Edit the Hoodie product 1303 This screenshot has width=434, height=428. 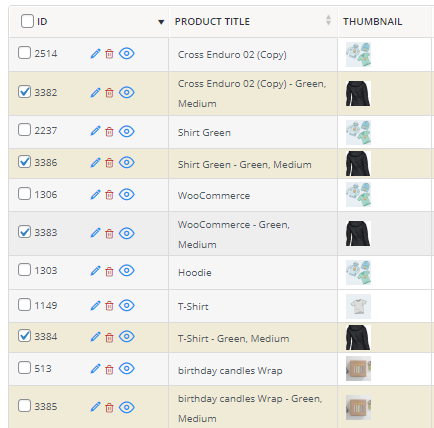(x=95, y=271)
